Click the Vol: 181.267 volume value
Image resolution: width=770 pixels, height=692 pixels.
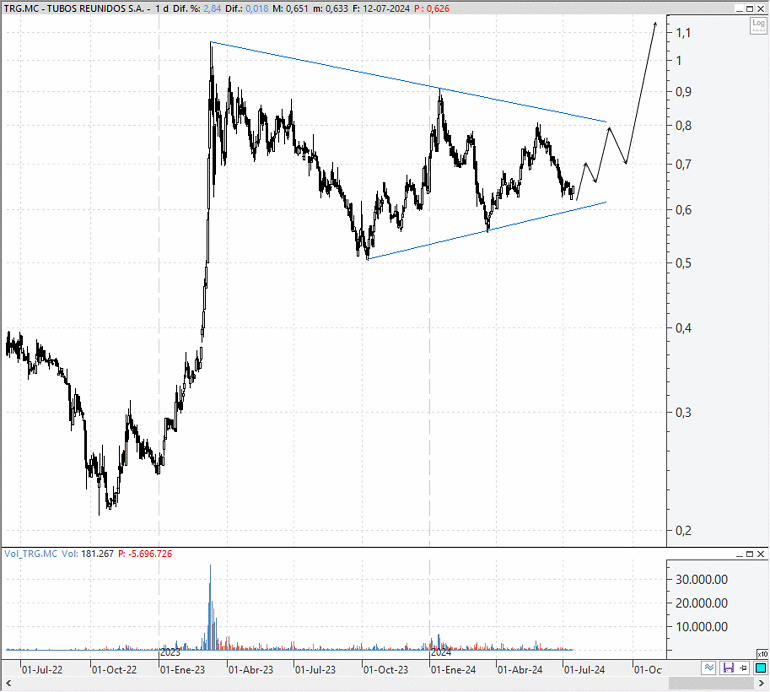(87, 554)
